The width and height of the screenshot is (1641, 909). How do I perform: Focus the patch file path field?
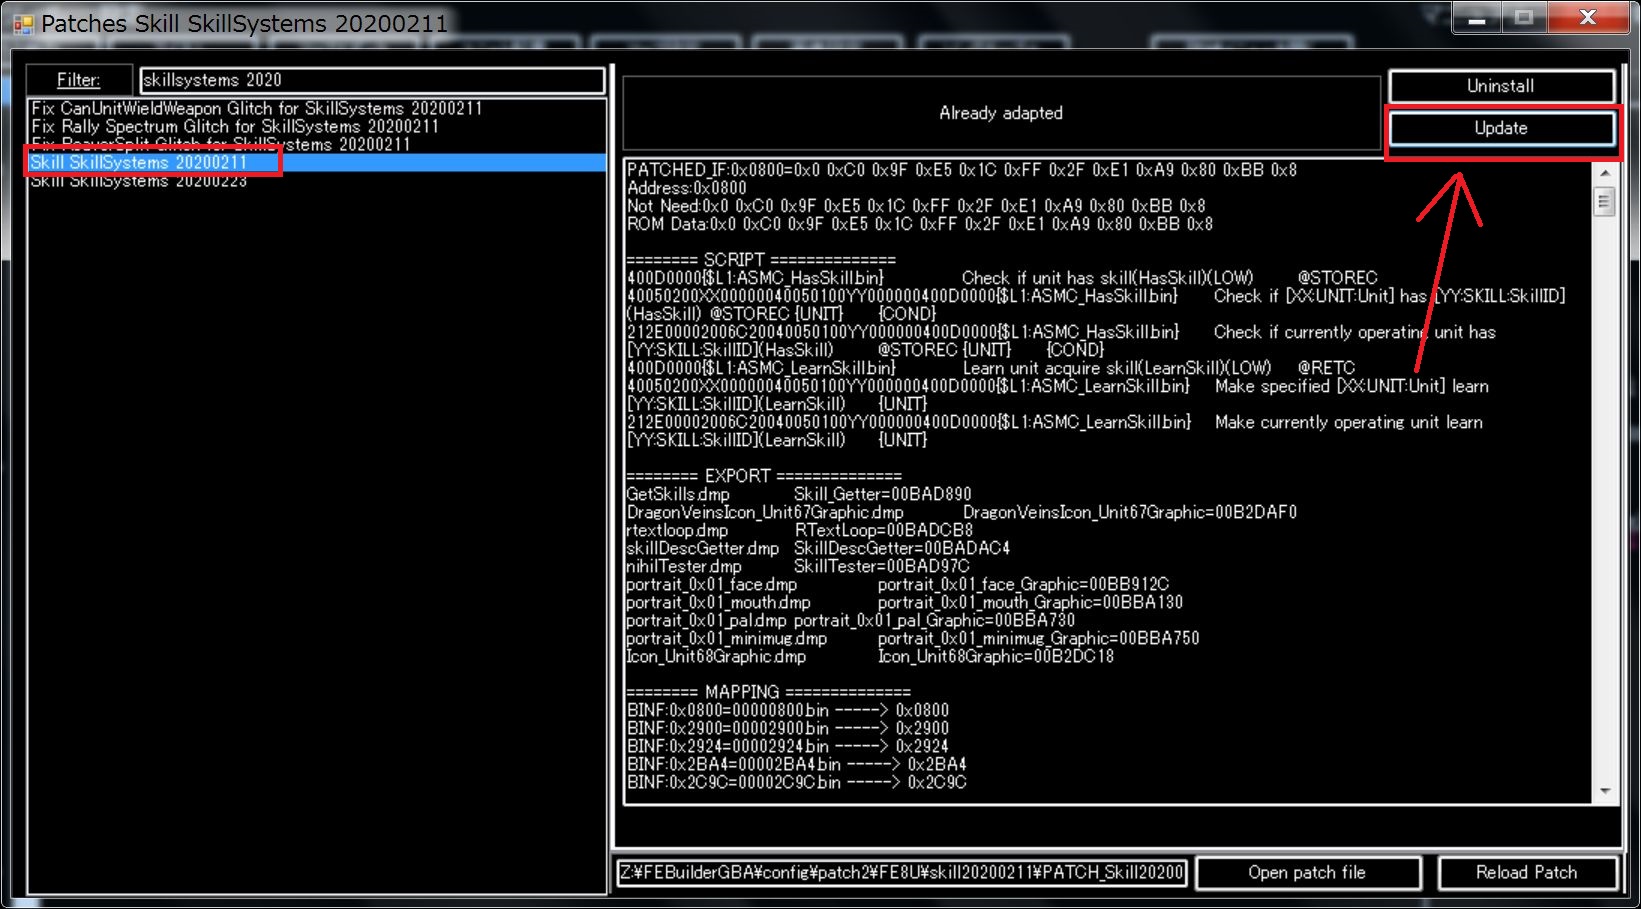click(x=901, y=872)
